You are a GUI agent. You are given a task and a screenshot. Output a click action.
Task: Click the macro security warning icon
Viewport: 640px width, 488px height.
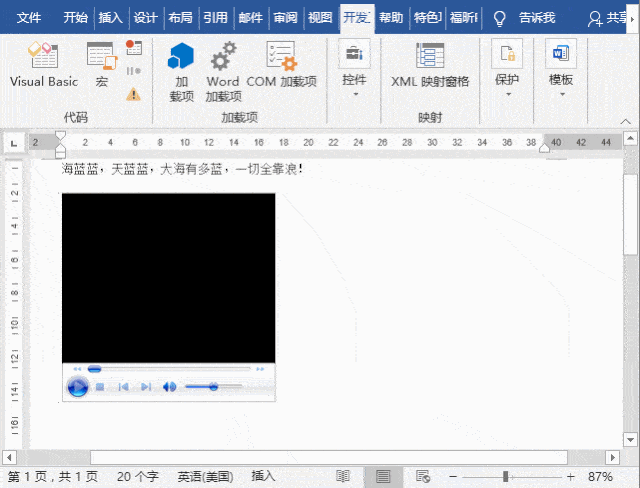tap(133, 94)
